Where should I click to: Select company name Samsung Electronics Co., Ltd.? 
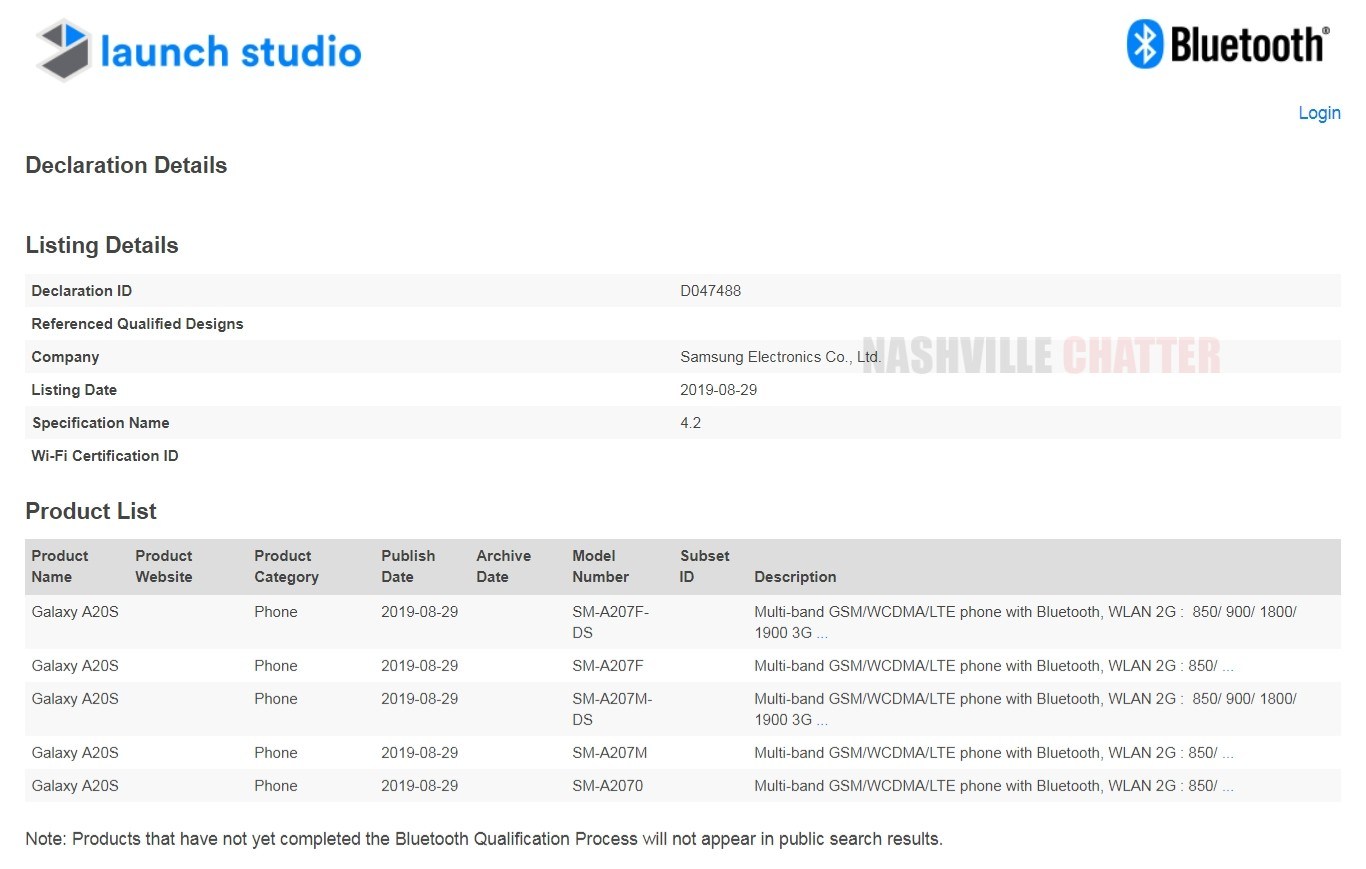click(x=780, y=357)
